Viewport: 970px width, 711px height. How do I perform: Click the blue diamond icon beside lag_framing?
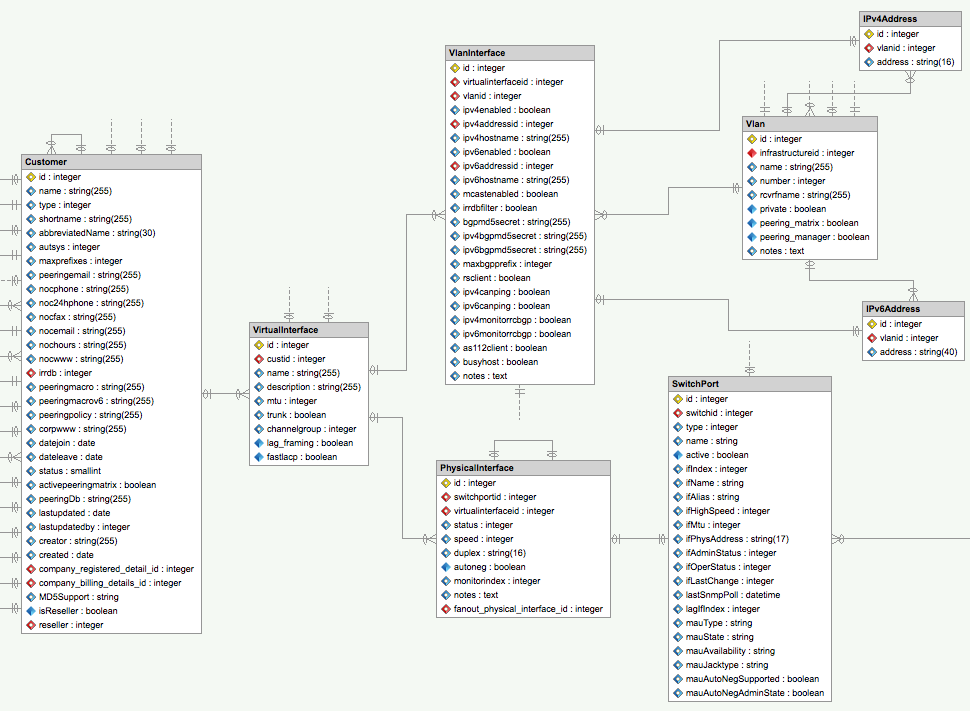pos(259,443)
